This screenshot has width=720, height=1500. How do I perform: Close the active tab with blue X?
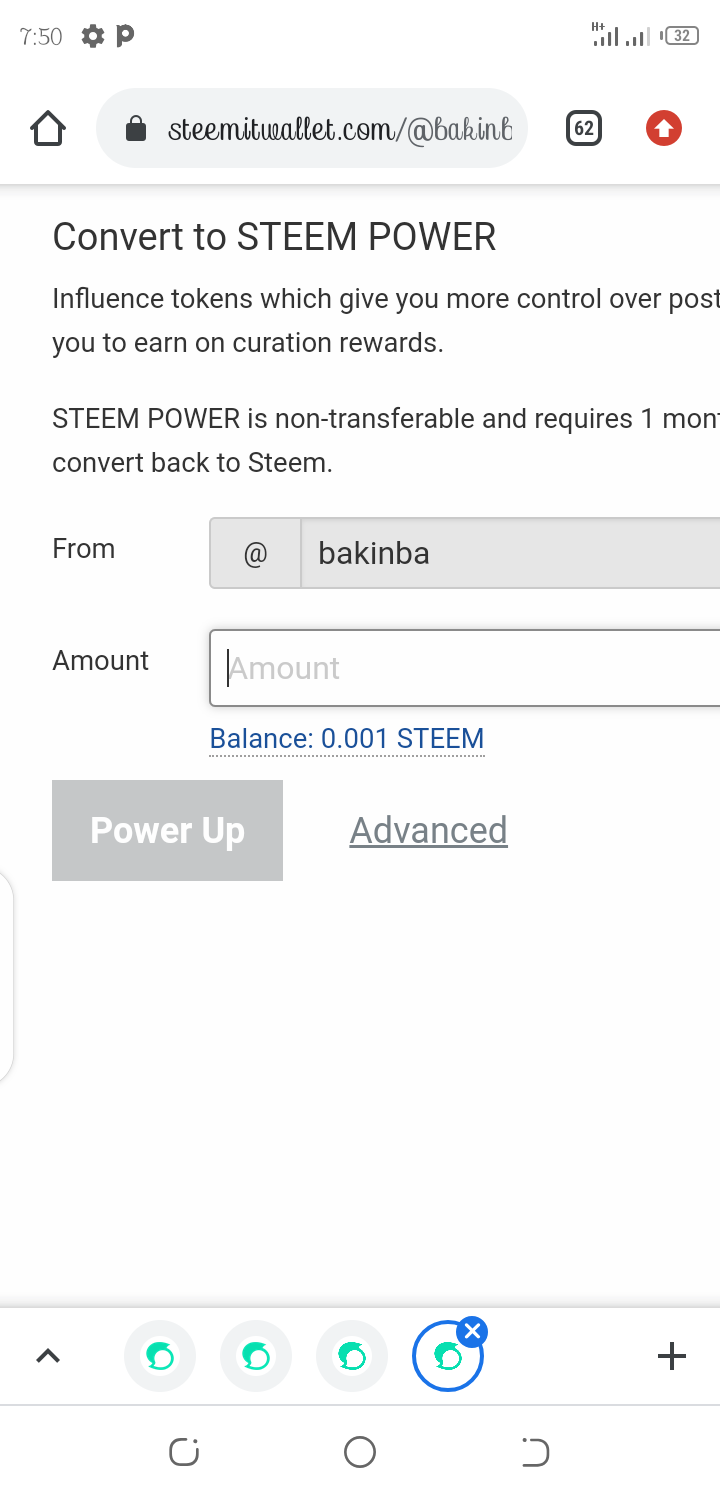(473, 1331)
